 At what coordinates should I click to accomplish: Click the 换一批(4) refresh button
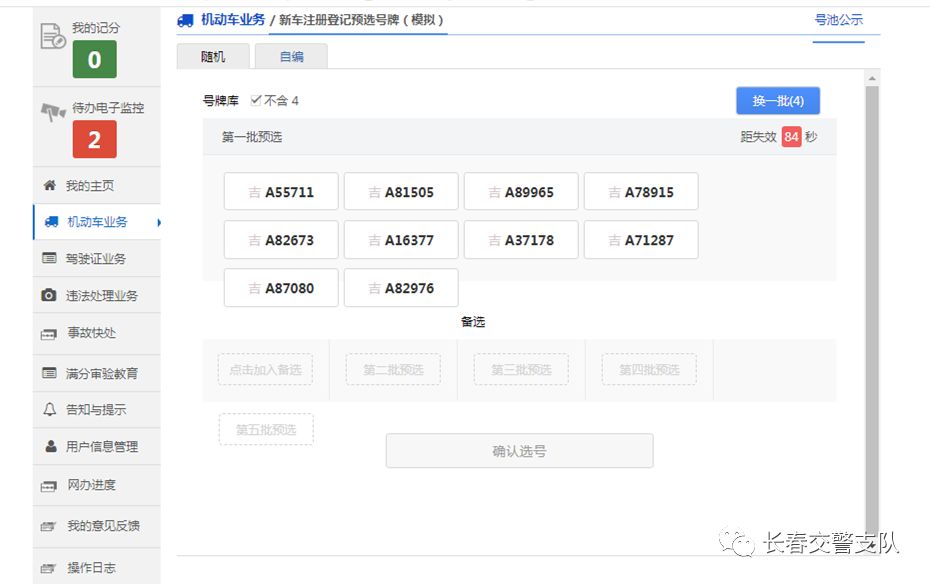777,100
